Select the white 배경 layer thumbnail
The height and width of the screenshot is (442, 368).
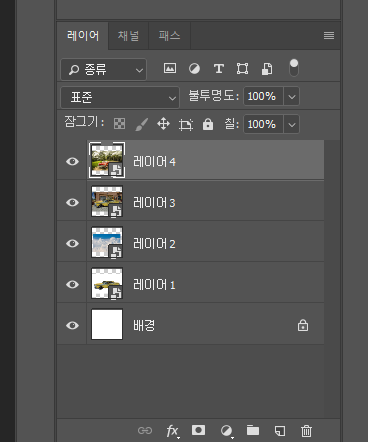click(107, 324)
